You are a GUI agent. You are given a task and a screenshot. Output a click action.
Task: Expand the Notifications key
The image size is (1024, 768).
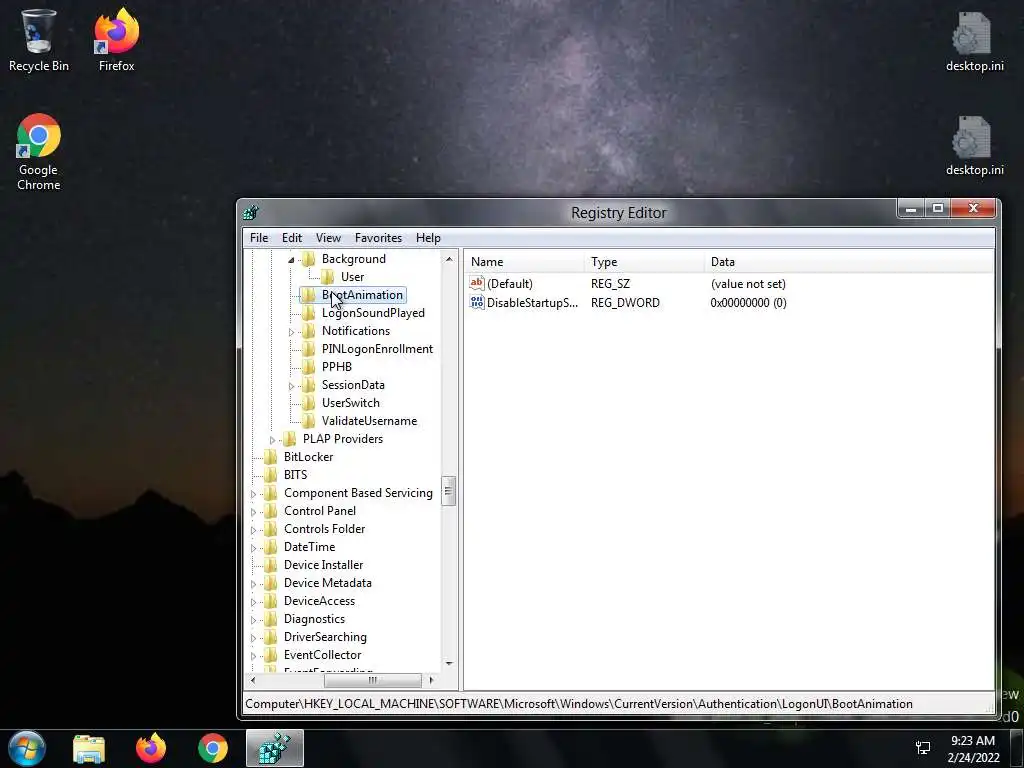pyautogui.click(x=291, y=332)
